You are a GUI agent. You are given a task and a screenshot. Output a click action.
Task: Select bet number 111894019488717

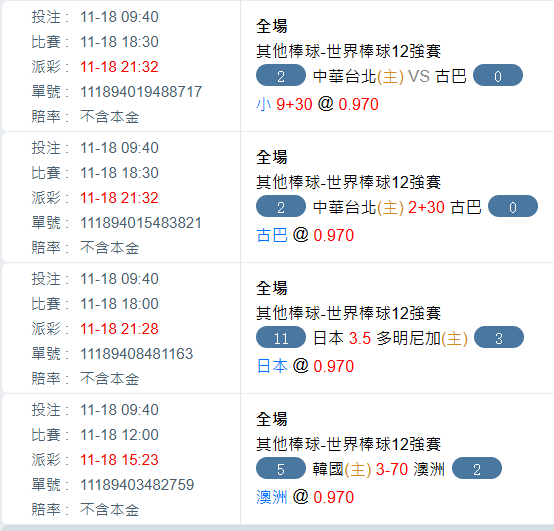(141, 92)
